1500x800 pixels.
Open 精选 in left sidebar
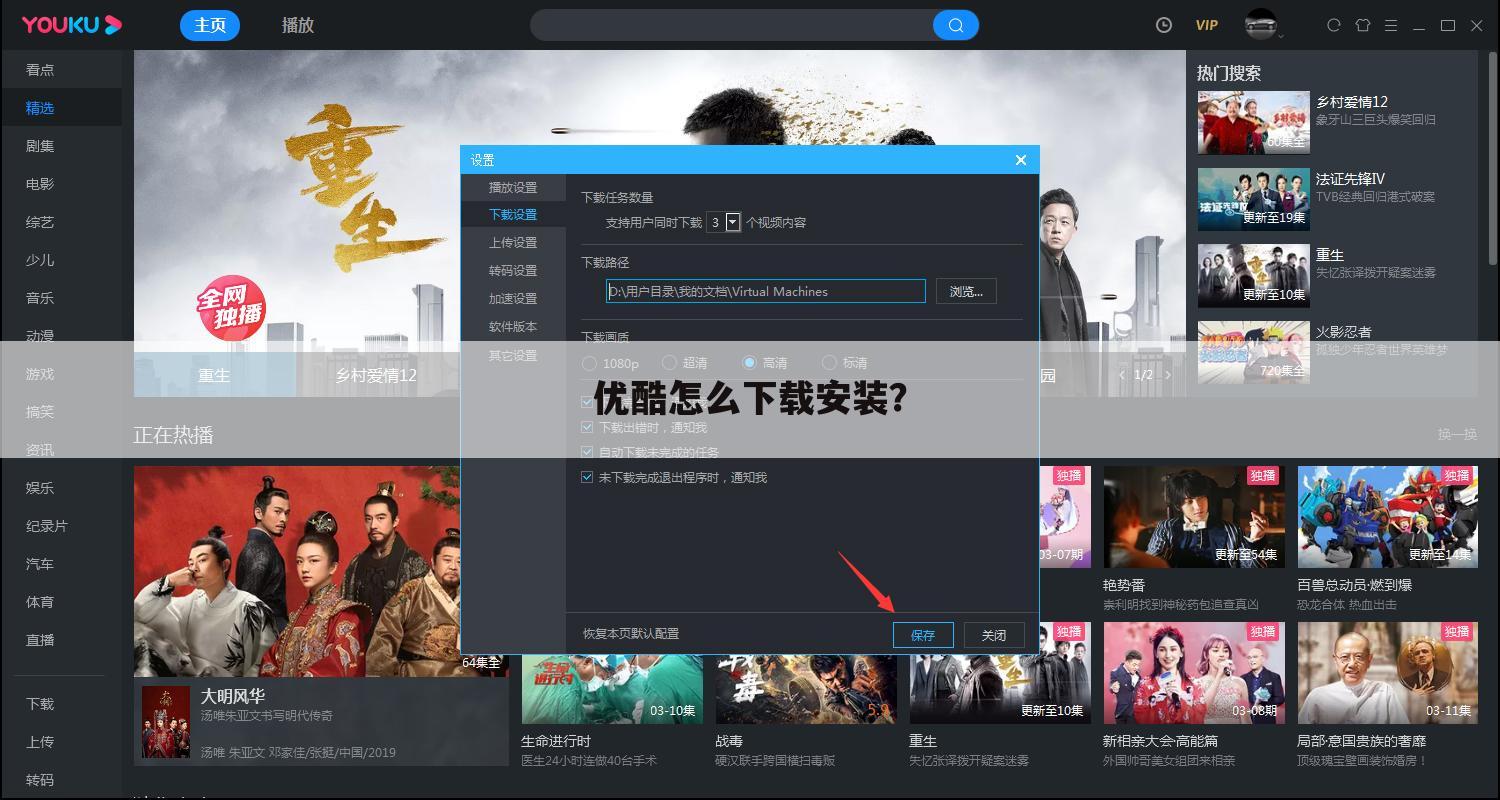(x=40, y=107)
